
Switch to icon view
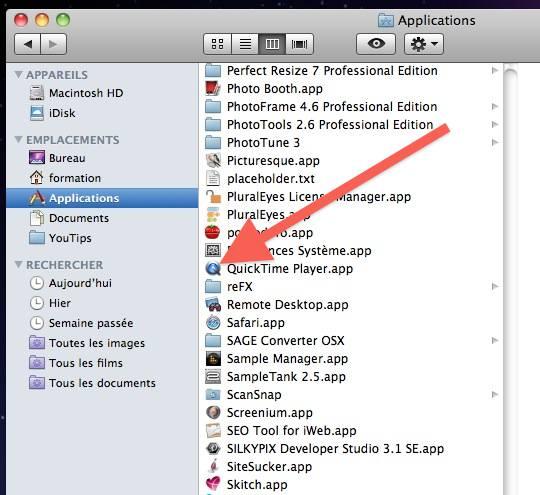point(217,44)
